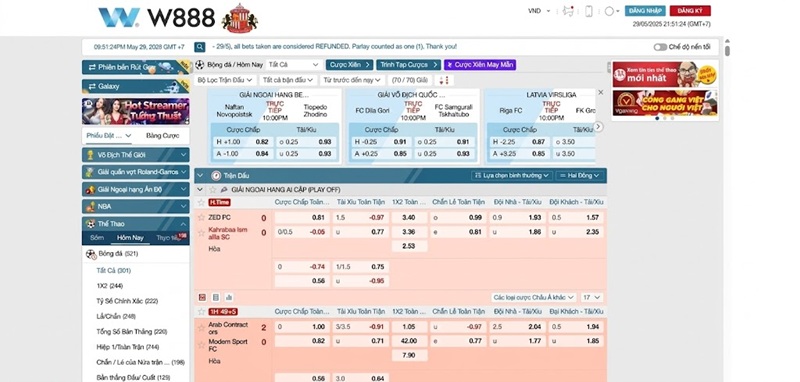This screenshot has height=382, width=800.
Task: Click the soccer ball icon beside Bóng đá (521)
Action: coord(91,253)
